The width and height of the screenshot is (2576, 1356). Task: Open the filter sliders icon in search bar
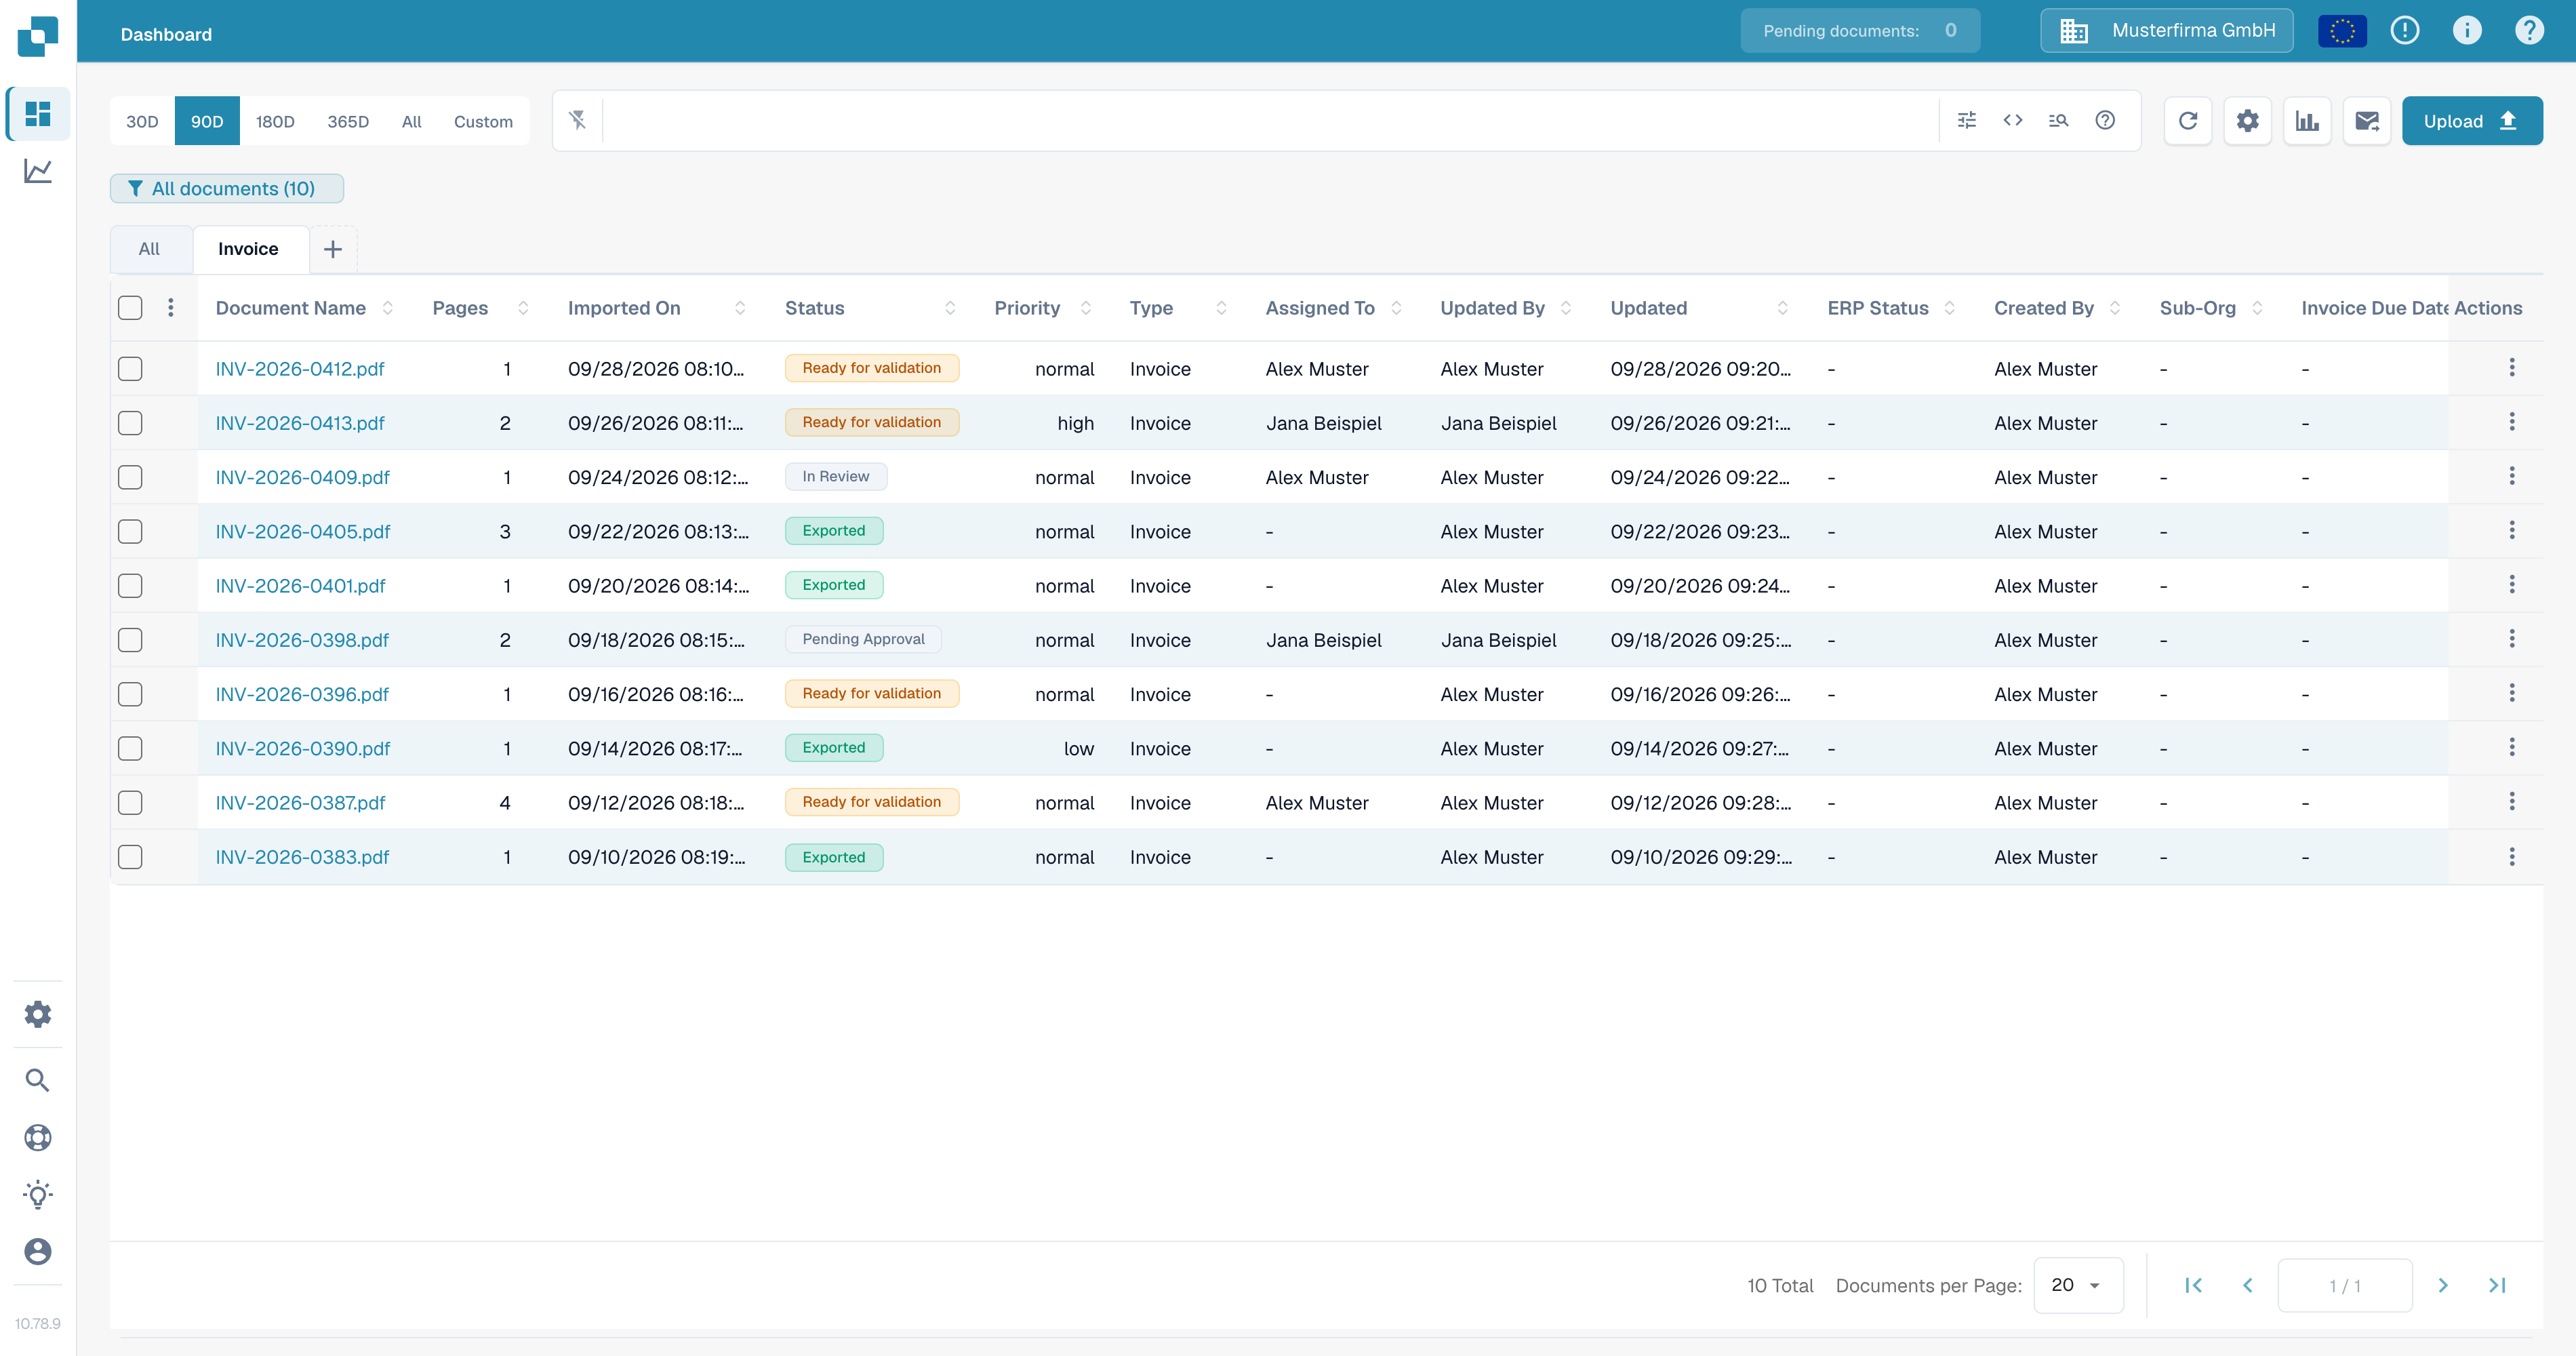(1967, 120)
